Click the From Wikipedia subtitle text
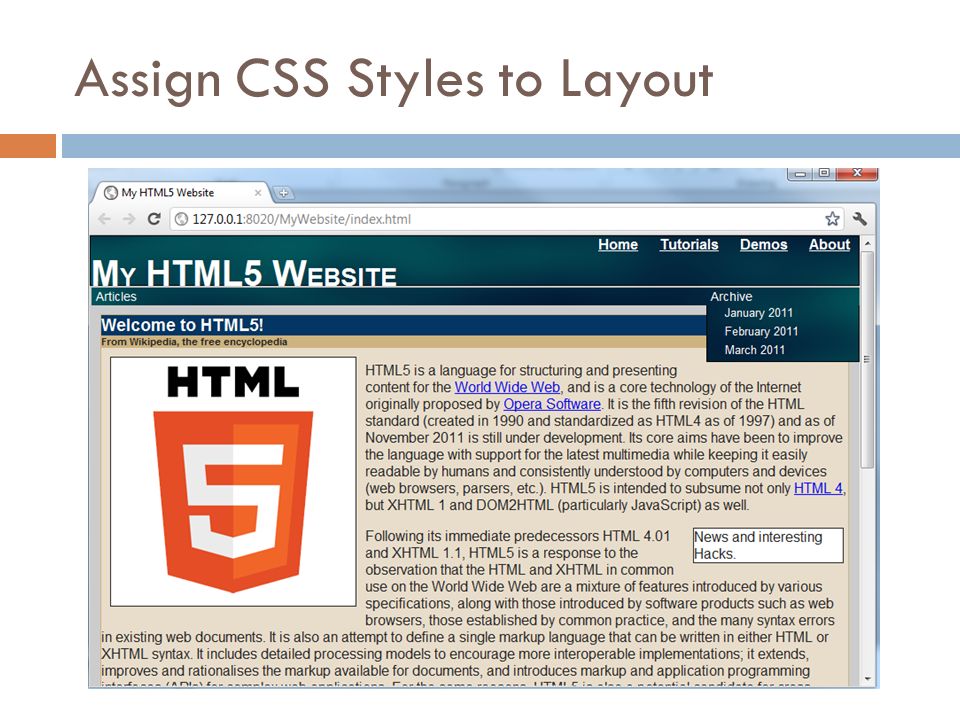The image size is (960, 720). pos(194,342)
